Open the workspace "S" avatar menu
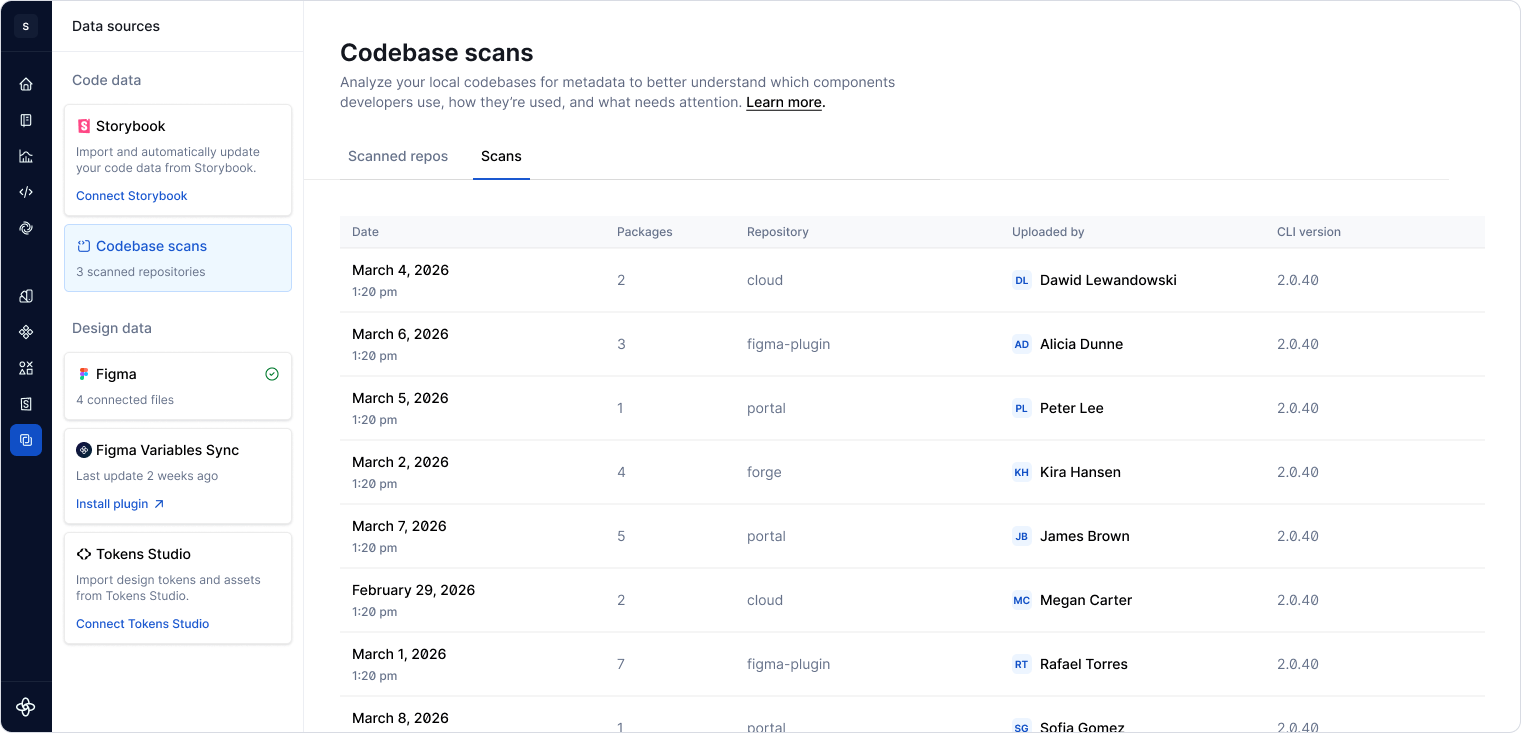1521x733 pixels. pos(26,26)
